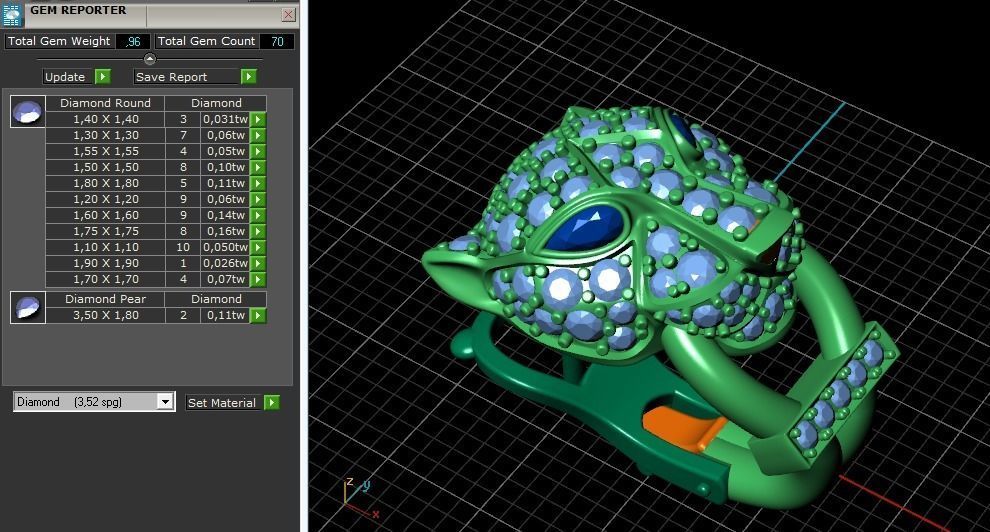Click the blue pear gem on the ring model
The image size is (990, 532).
[584, 229]
